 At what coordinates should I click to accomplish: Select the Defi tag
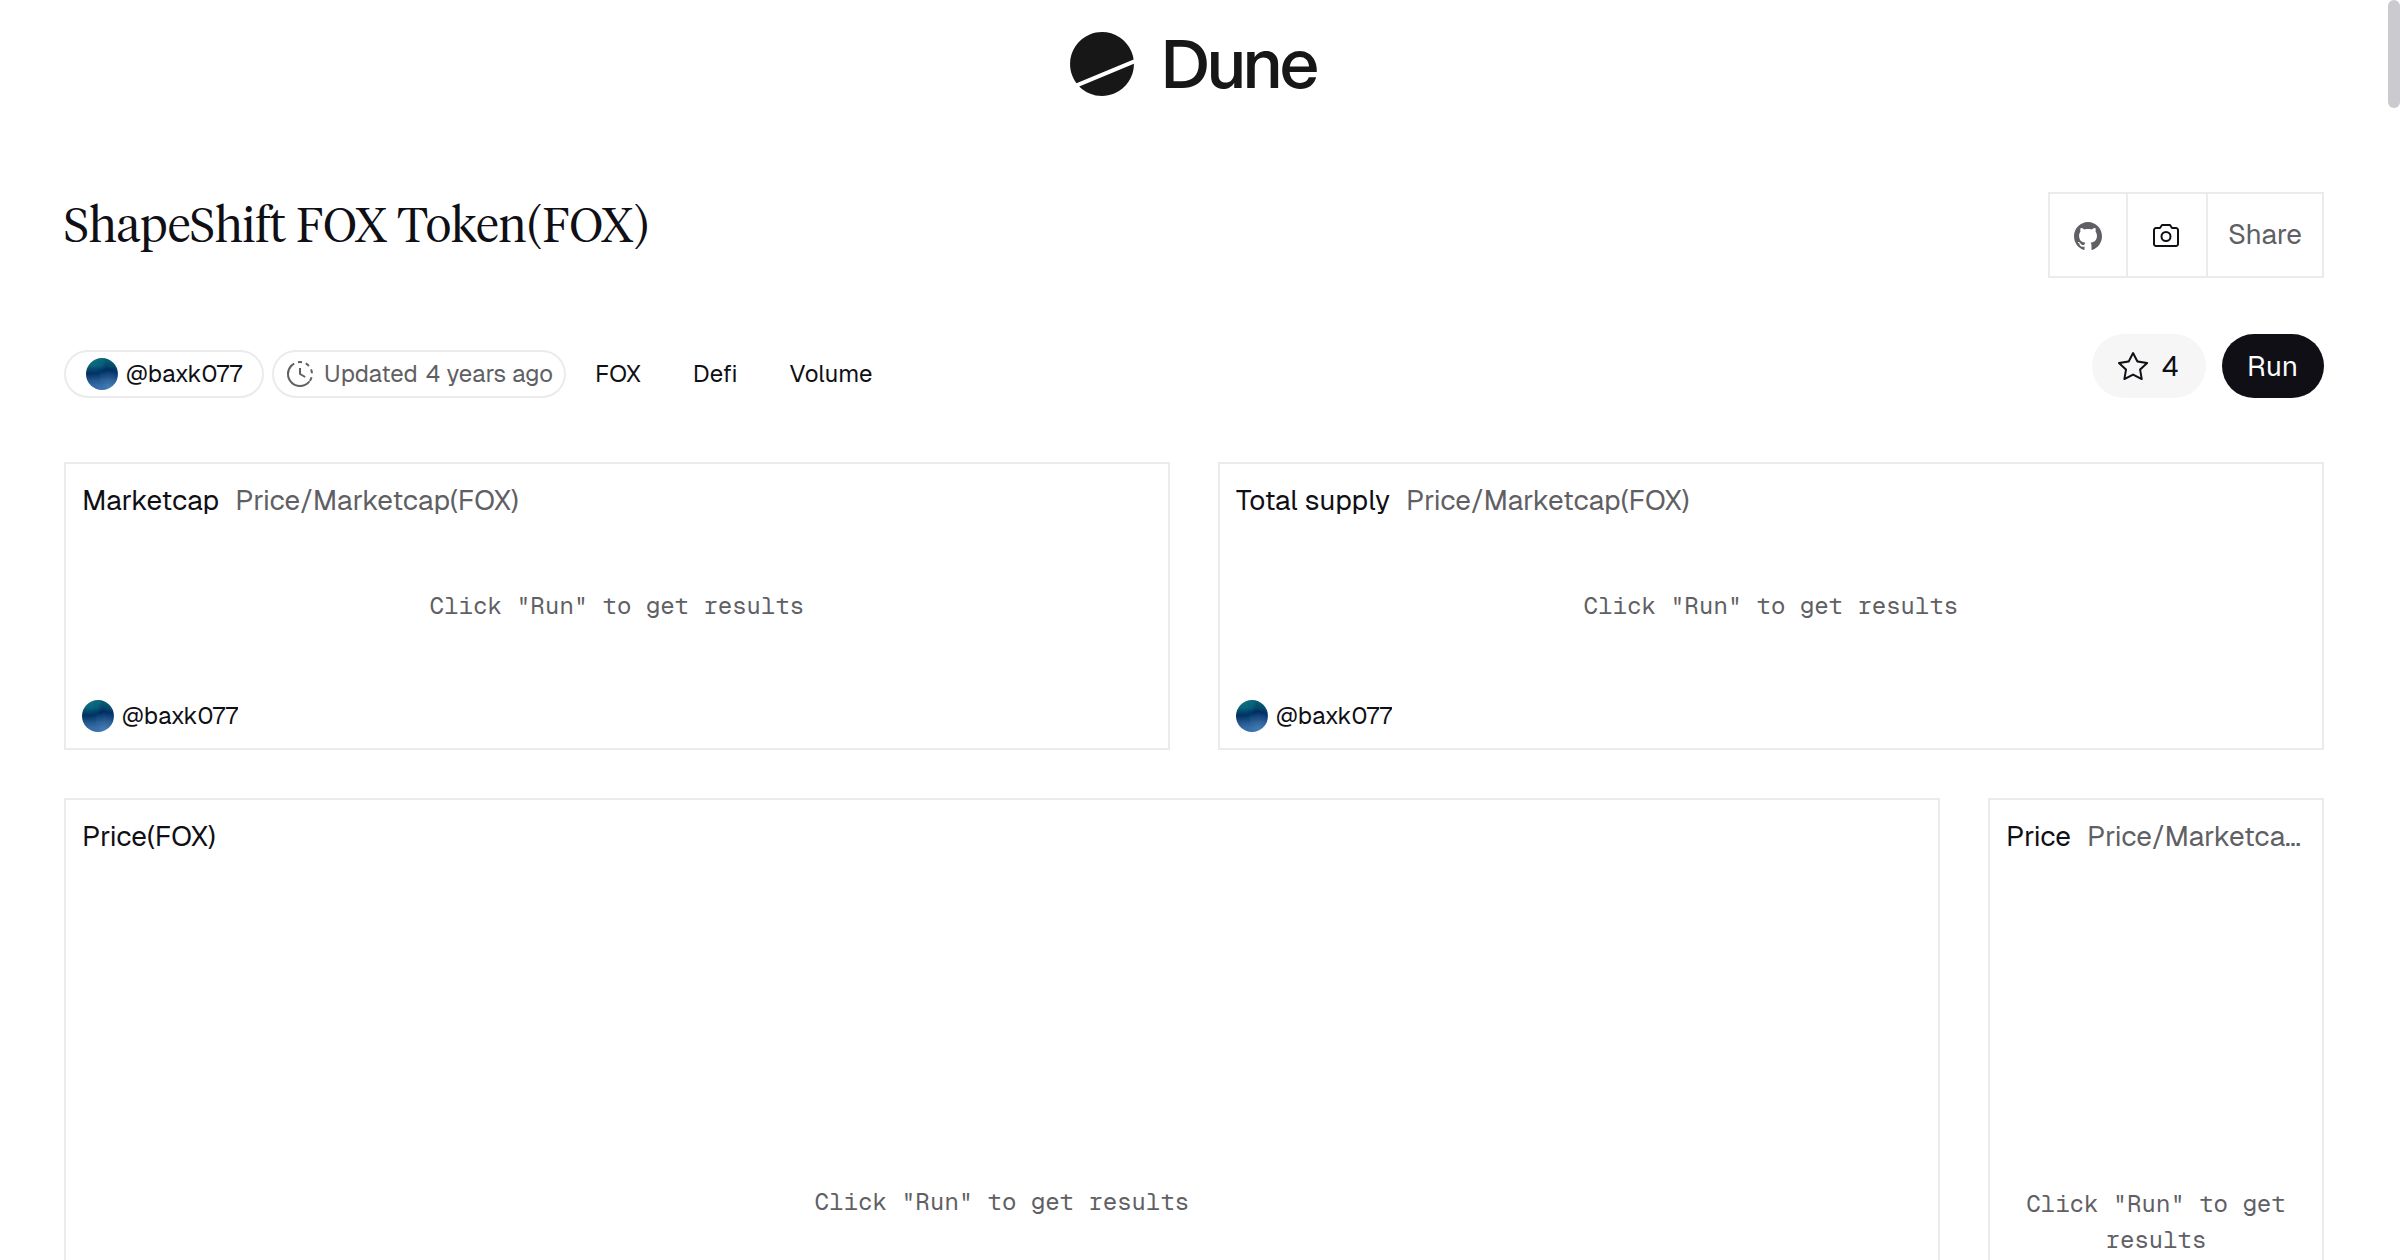tap(714, 374)
